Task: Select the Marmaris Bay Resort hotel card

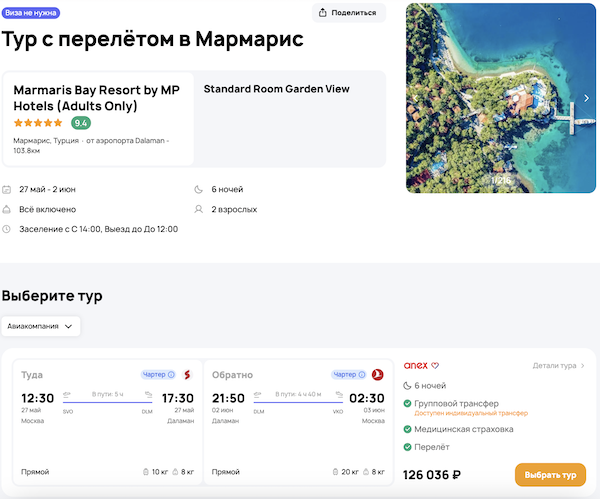Action: click(95, 118)
